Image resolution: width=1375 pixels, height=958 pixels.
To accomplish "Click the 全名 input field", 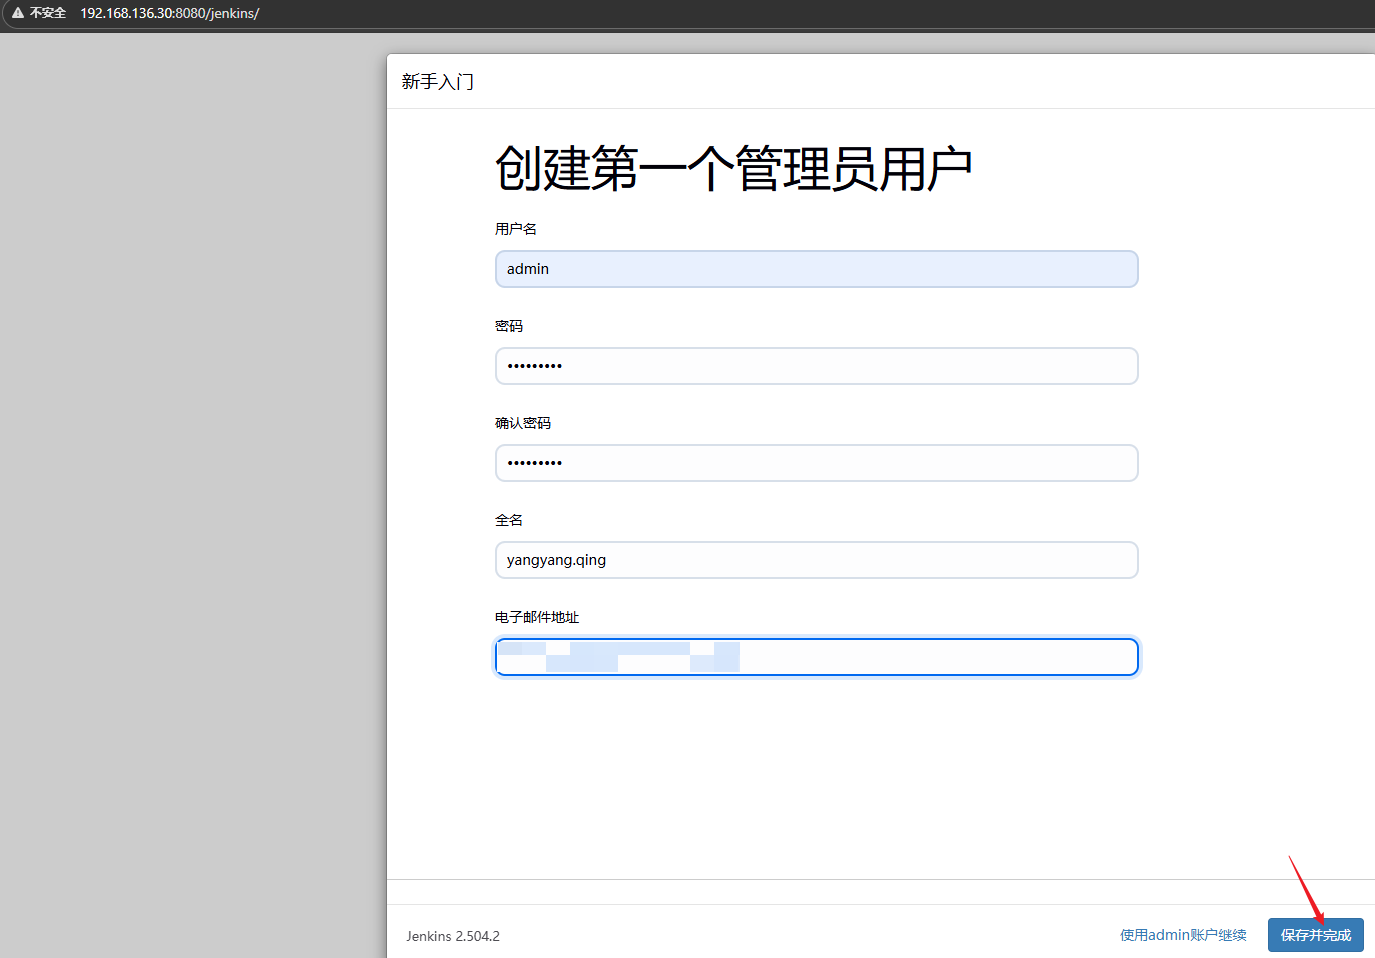I will tap(816, 560).
